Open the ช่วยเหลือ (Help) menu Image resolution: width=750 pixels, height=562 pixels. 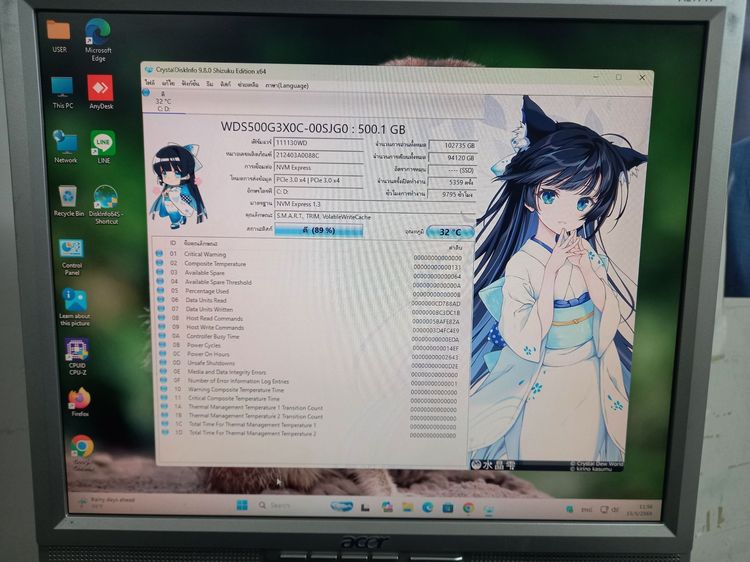point(248,85)
